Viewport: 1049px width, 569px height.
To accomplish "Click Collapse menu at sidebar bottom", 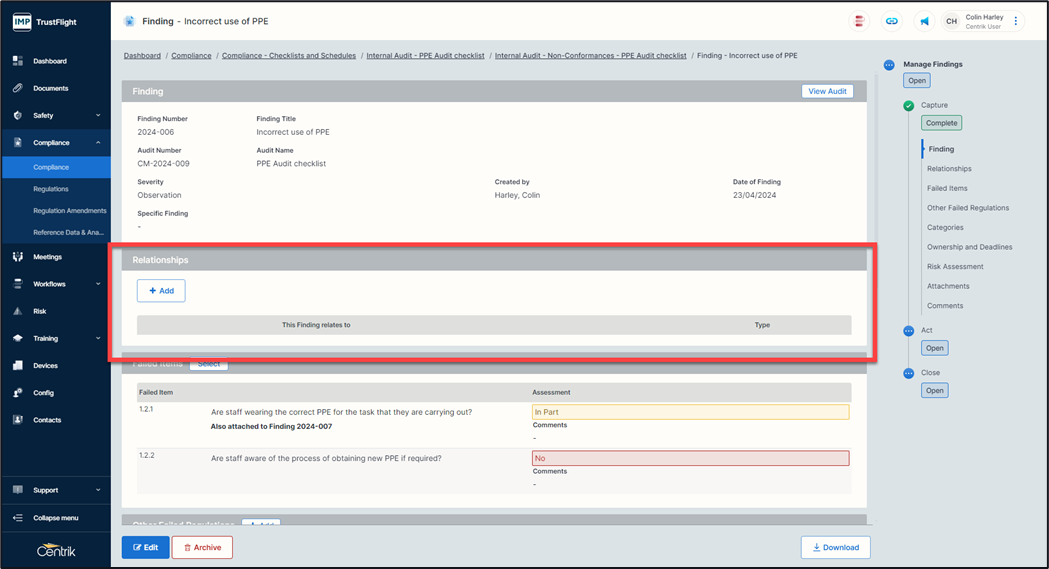I will (55, 518).
